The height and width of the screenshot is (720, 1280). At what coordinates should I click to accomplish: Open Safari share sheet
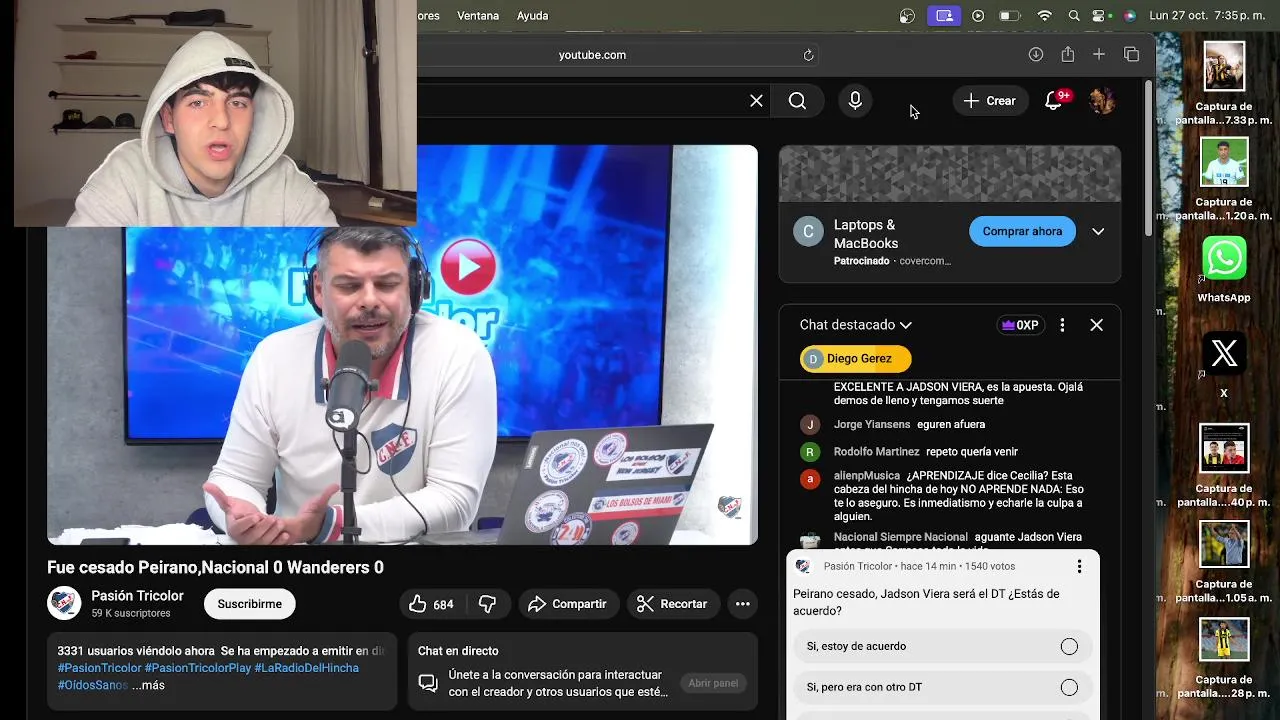[1068, 55]
